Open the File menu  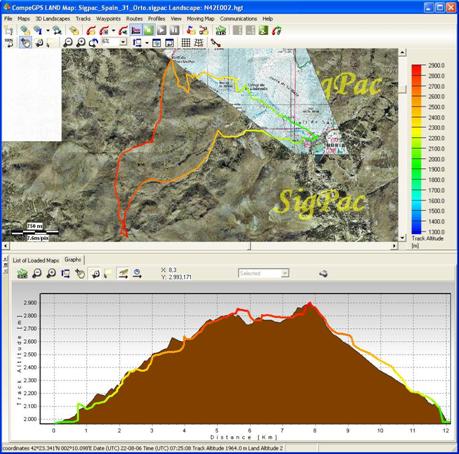pyautogui.click(x=8, y=19)
